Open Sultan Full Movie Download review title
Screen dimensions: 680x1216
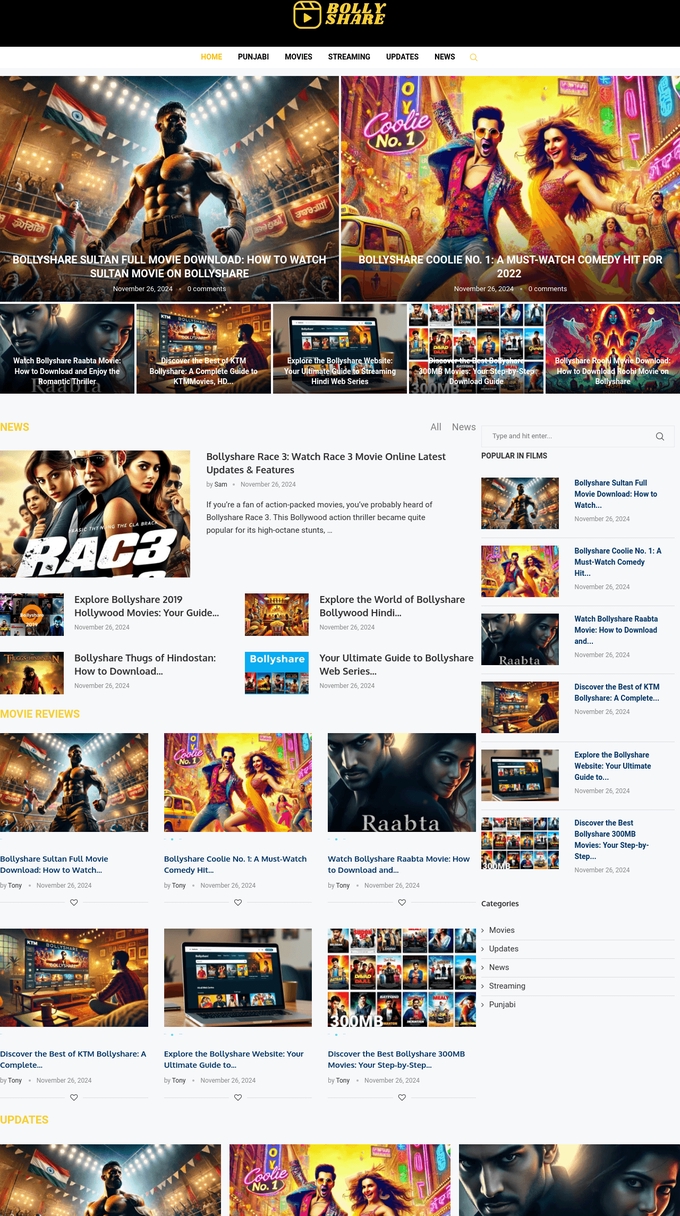[x=54, y=864]
